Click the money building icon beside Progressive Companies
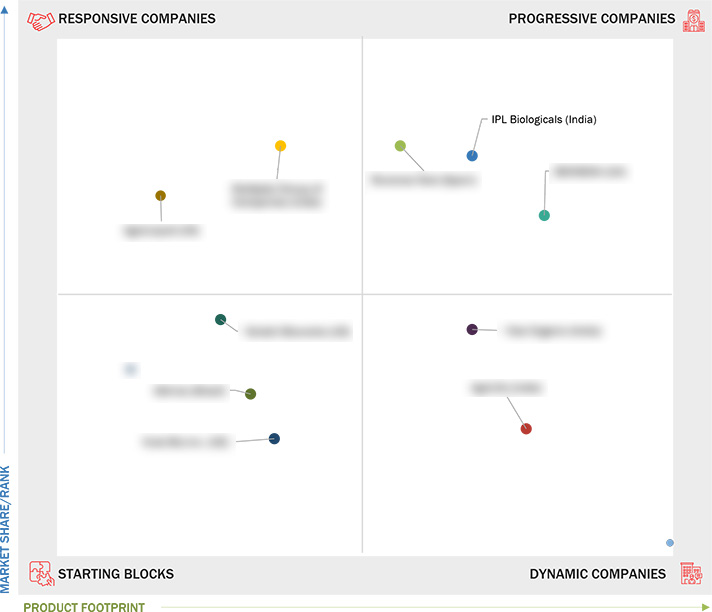This screenshot has height=612, width=712. coord(694,20)
